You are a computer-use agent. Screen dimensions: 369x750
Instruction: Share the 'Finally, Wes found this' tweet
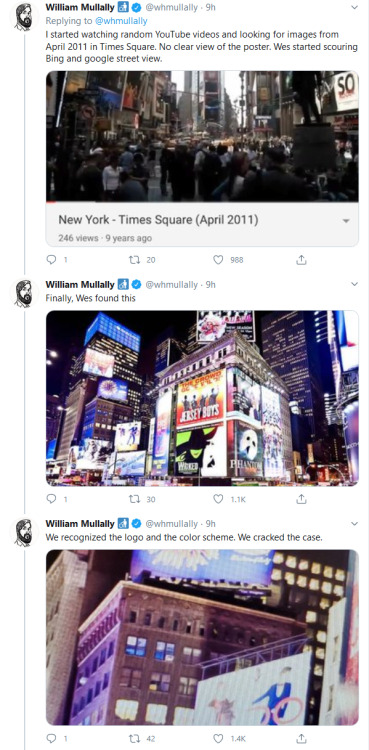coord(301,499)
